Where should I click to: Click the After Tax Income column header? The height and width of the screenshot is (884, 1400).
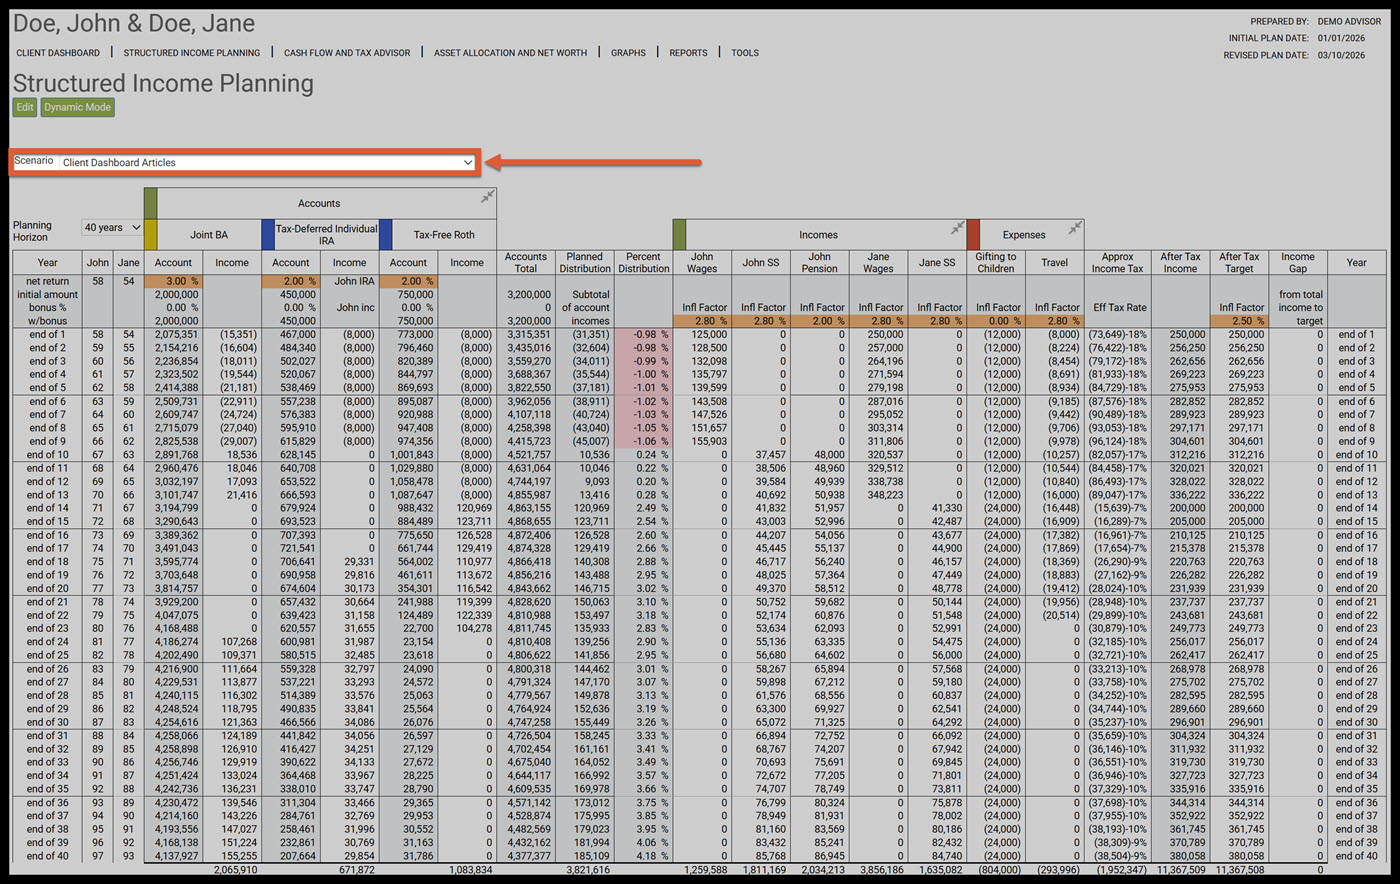point(1180,263)
